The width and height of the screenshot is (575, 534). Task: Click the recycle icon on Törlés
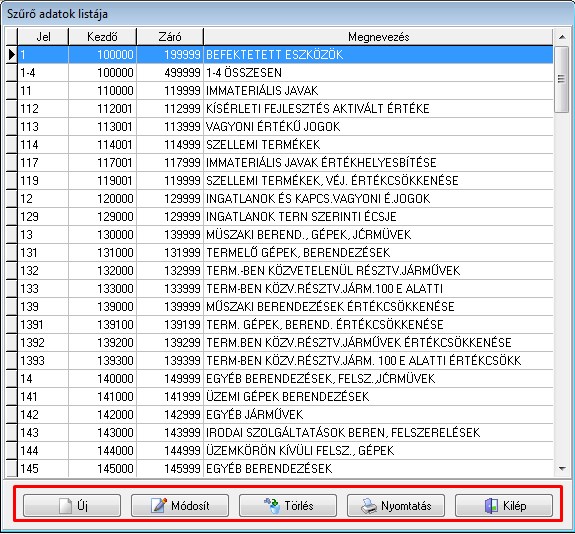pyautogui.click(x=272, y=506)
